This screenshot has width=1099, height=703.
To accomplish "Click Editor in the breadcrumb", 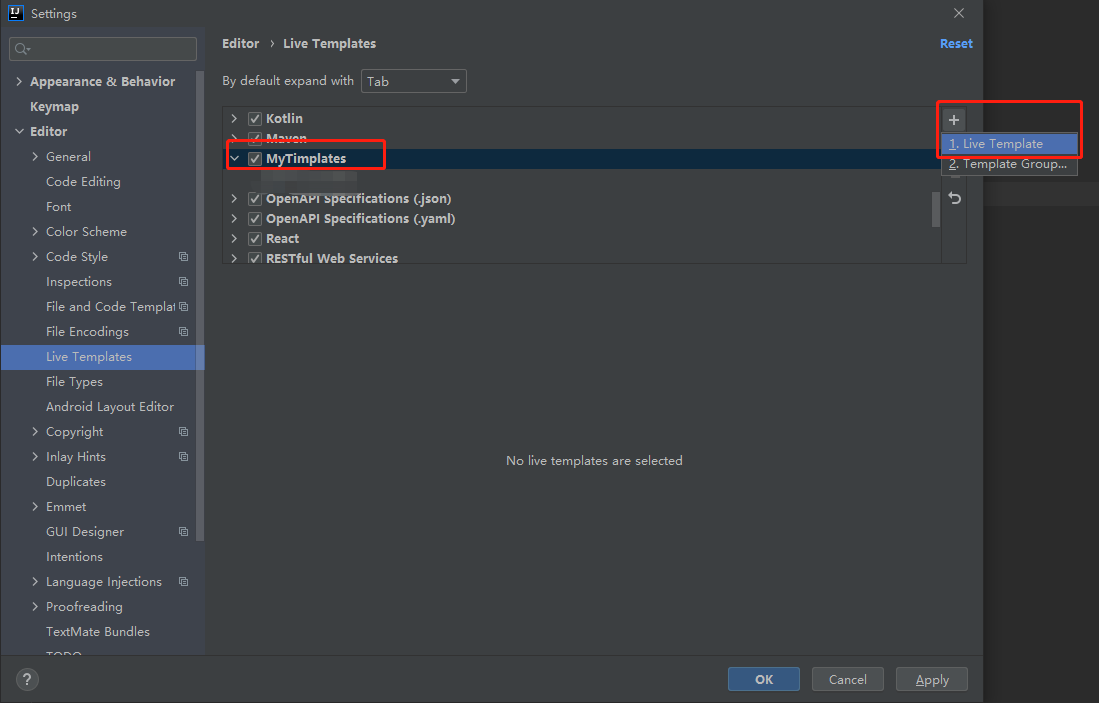I will click(240, 43).
